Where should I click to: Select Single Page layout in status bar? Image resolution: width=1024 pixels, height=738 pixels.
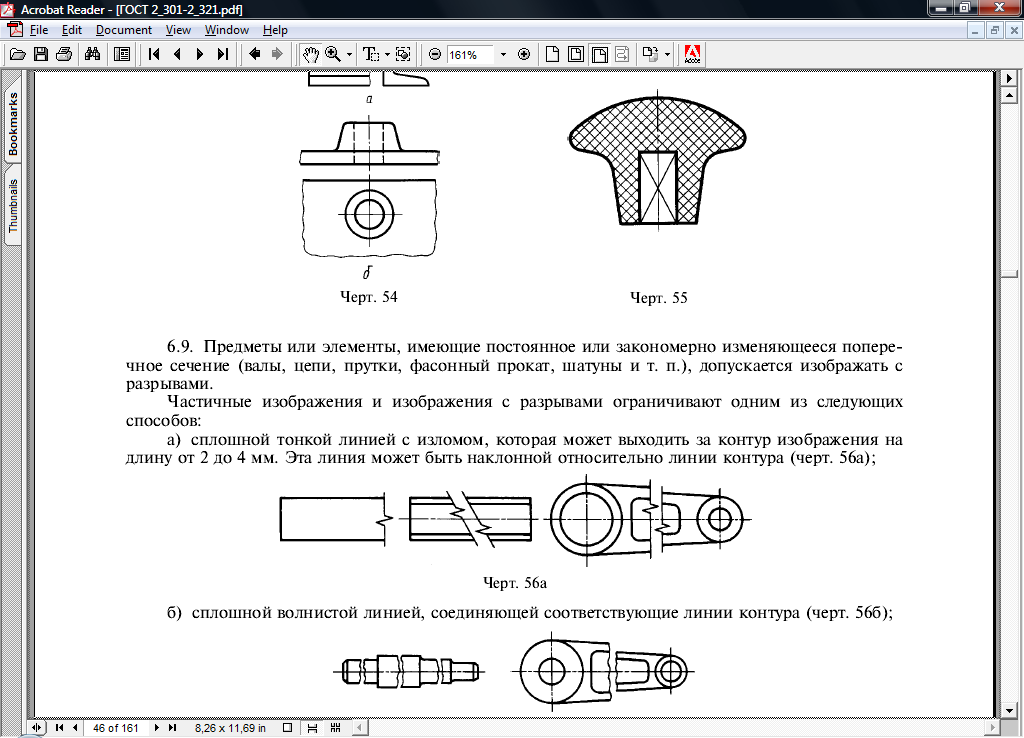(287, 728)
